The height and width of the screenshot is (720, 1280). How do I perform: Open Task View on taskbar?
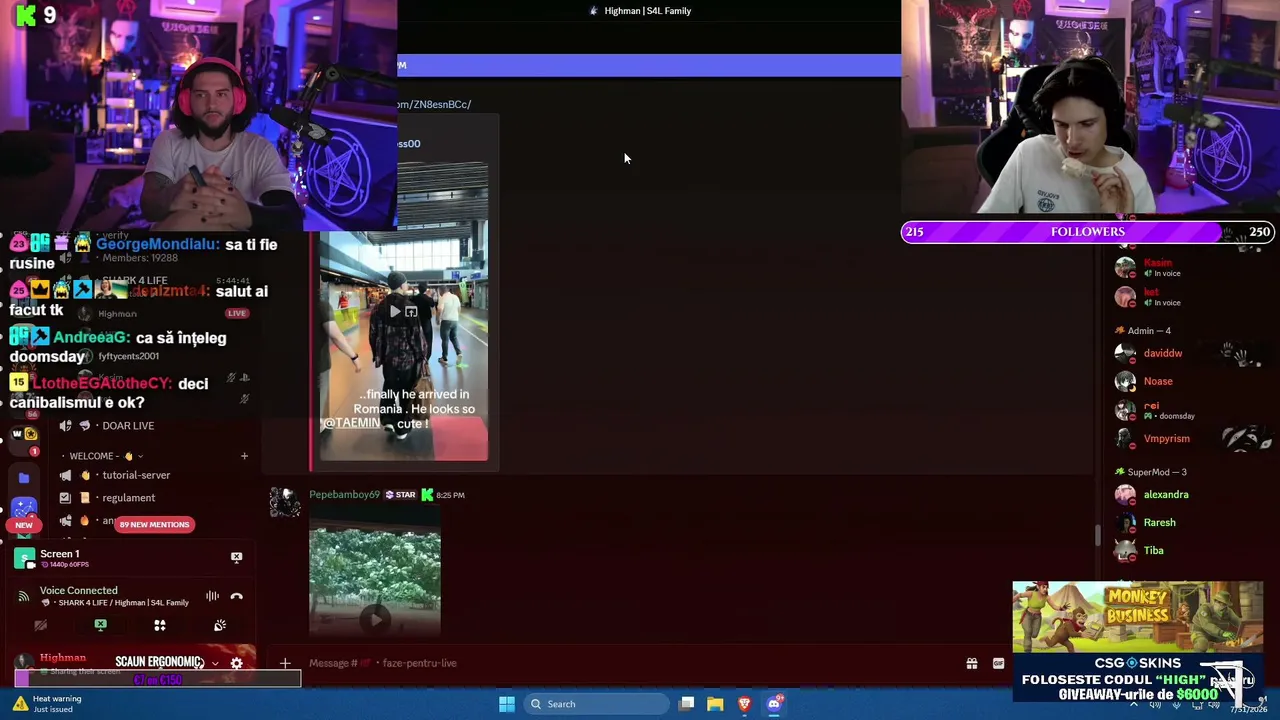(x=686, y=704)
